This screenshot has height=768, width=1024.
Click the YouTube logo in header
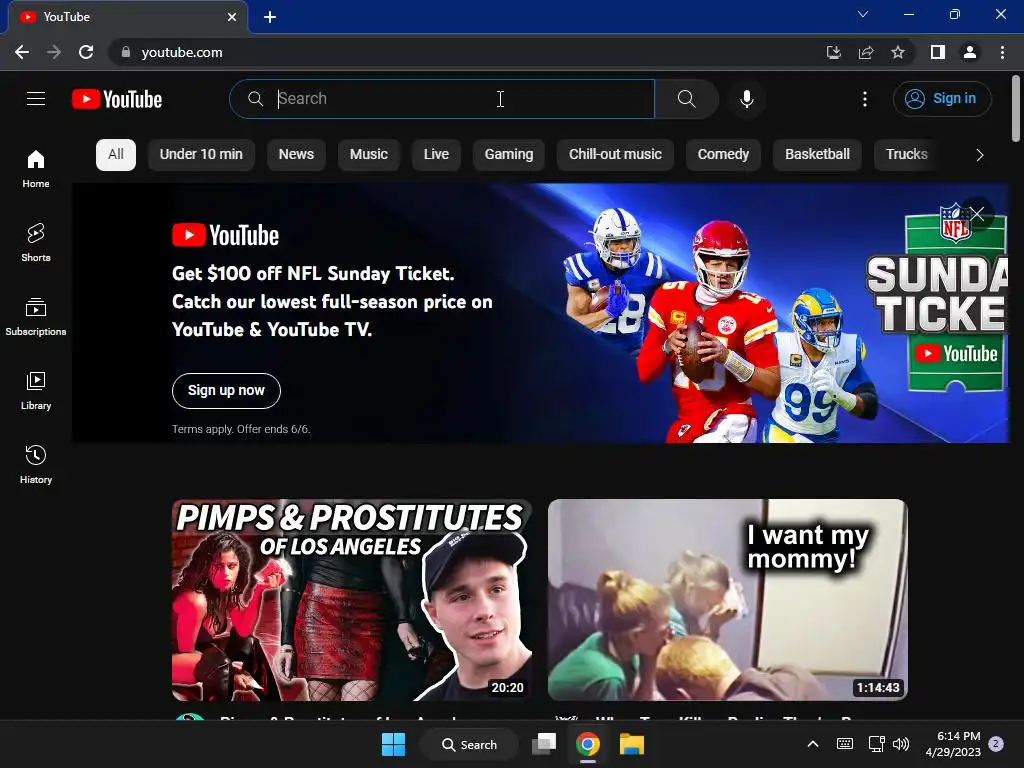(117, 99)
